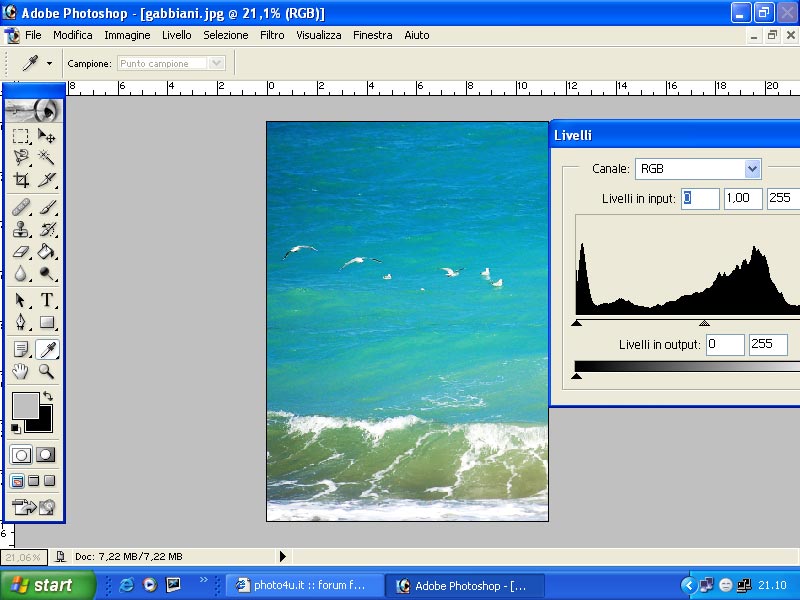Select the Crop tool
Image resolution: width=800 pixels, height=600 pixels.
coord(21,180)
